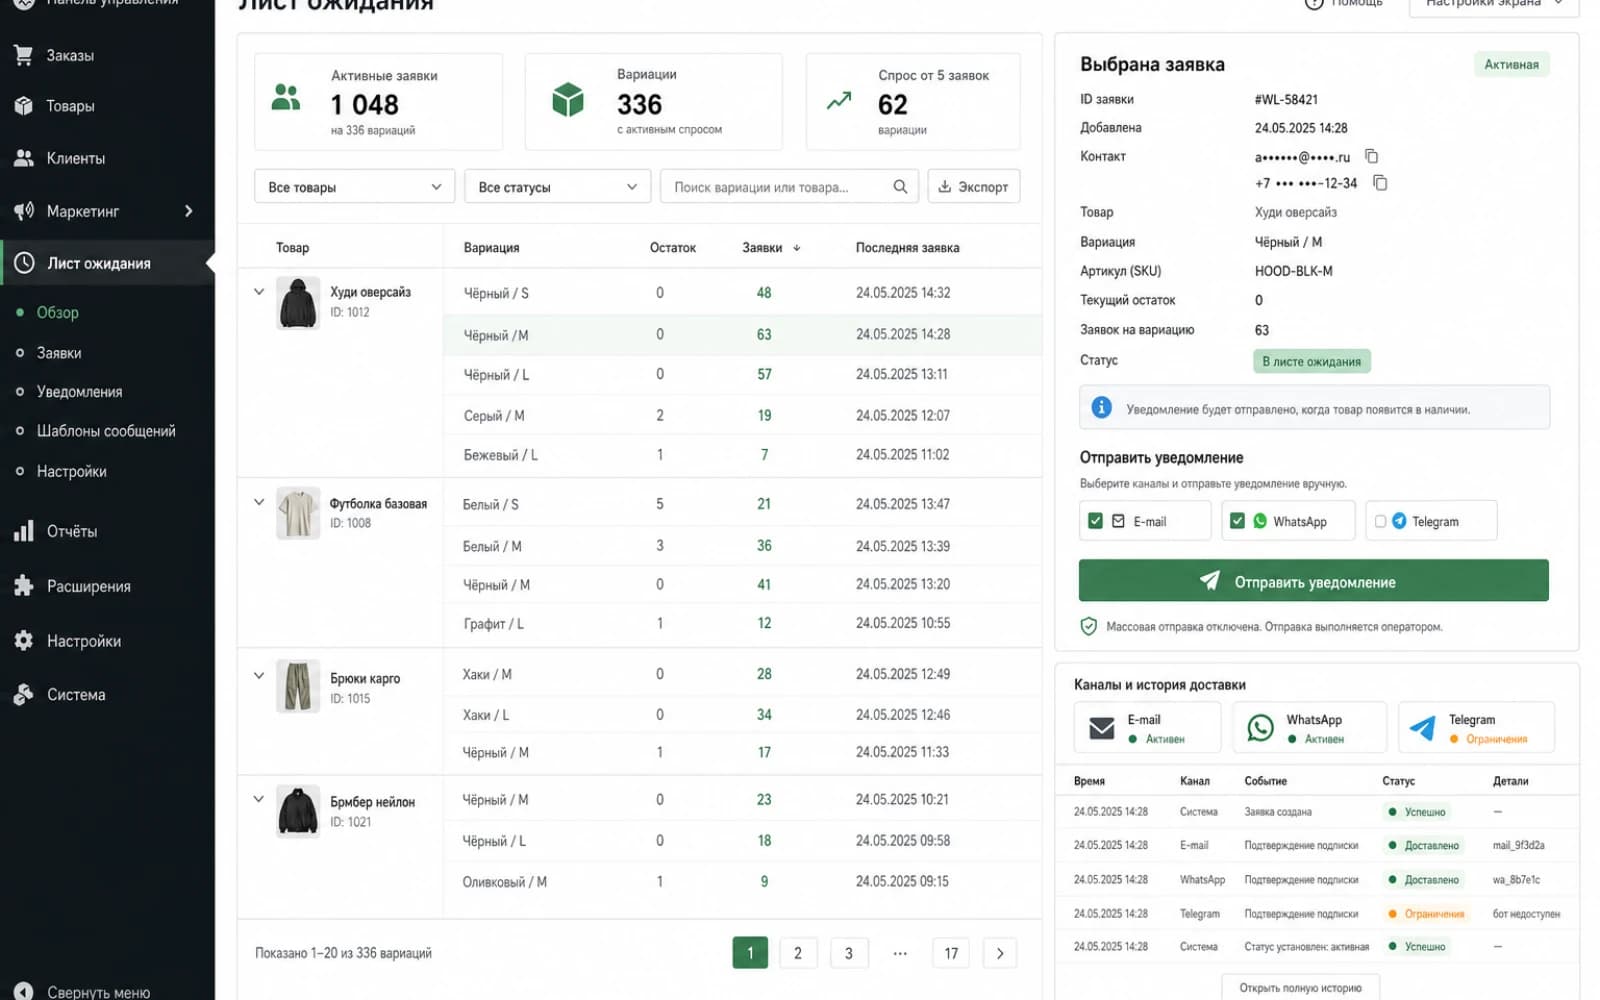
Task: Click the Расширения puzzle piece icon
Action: [x=23, y=586]
